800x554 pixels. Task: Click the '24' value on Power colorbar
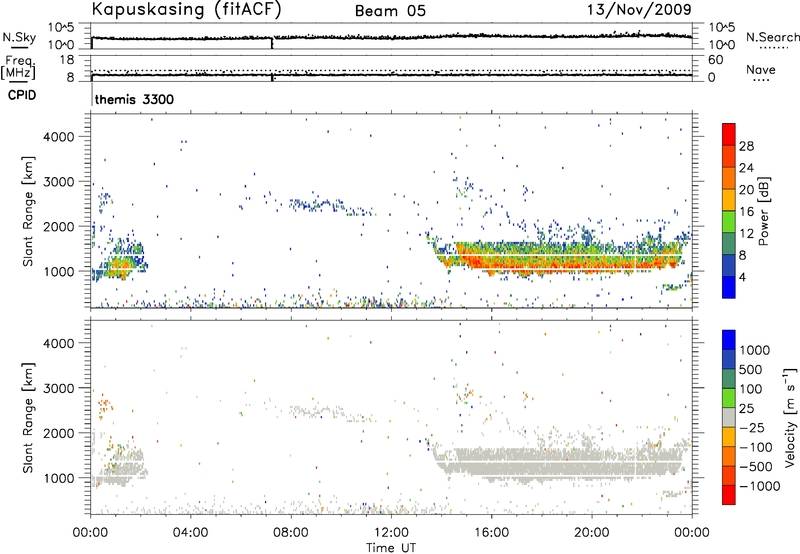[x=746, y=168]
